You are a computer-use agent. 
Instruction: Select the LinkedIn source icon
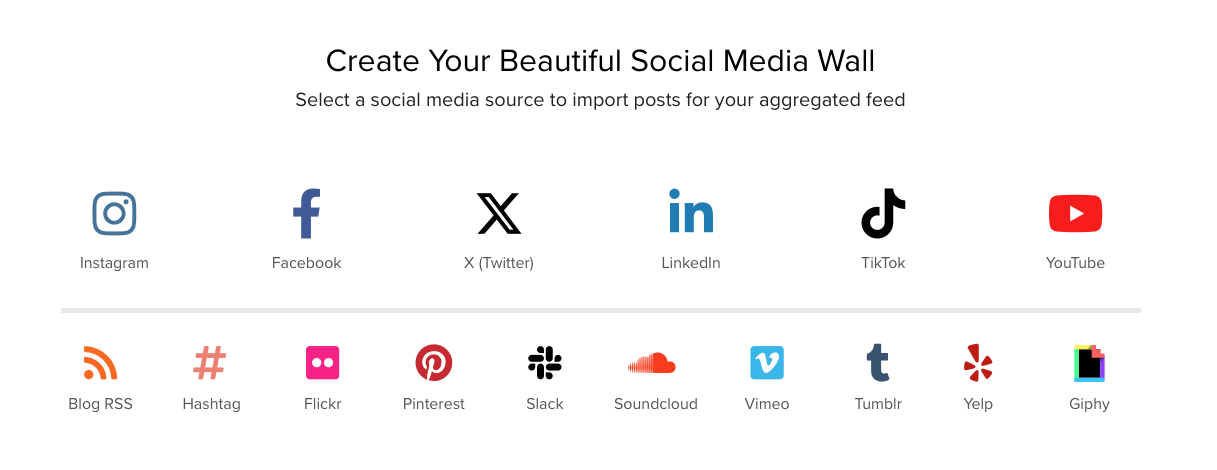tap(691, 211)
